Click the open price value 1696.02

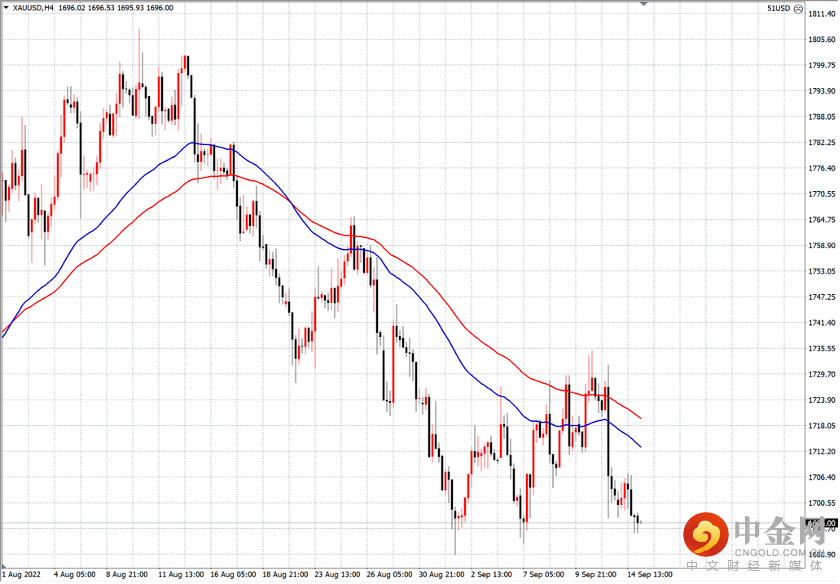(71, 8)
